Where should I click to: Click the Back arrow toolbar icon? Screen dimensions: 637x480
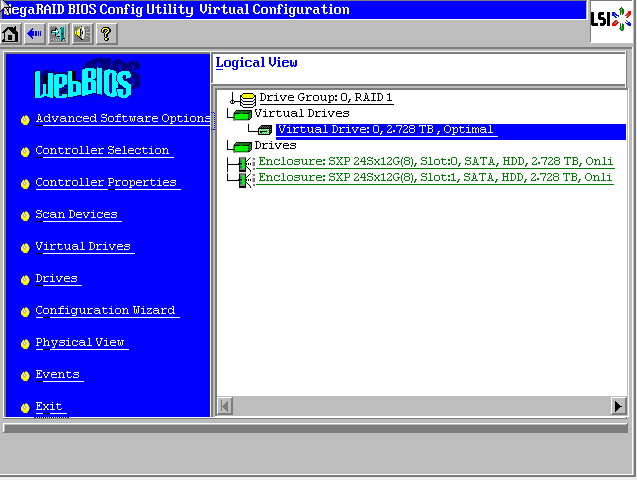34,34
